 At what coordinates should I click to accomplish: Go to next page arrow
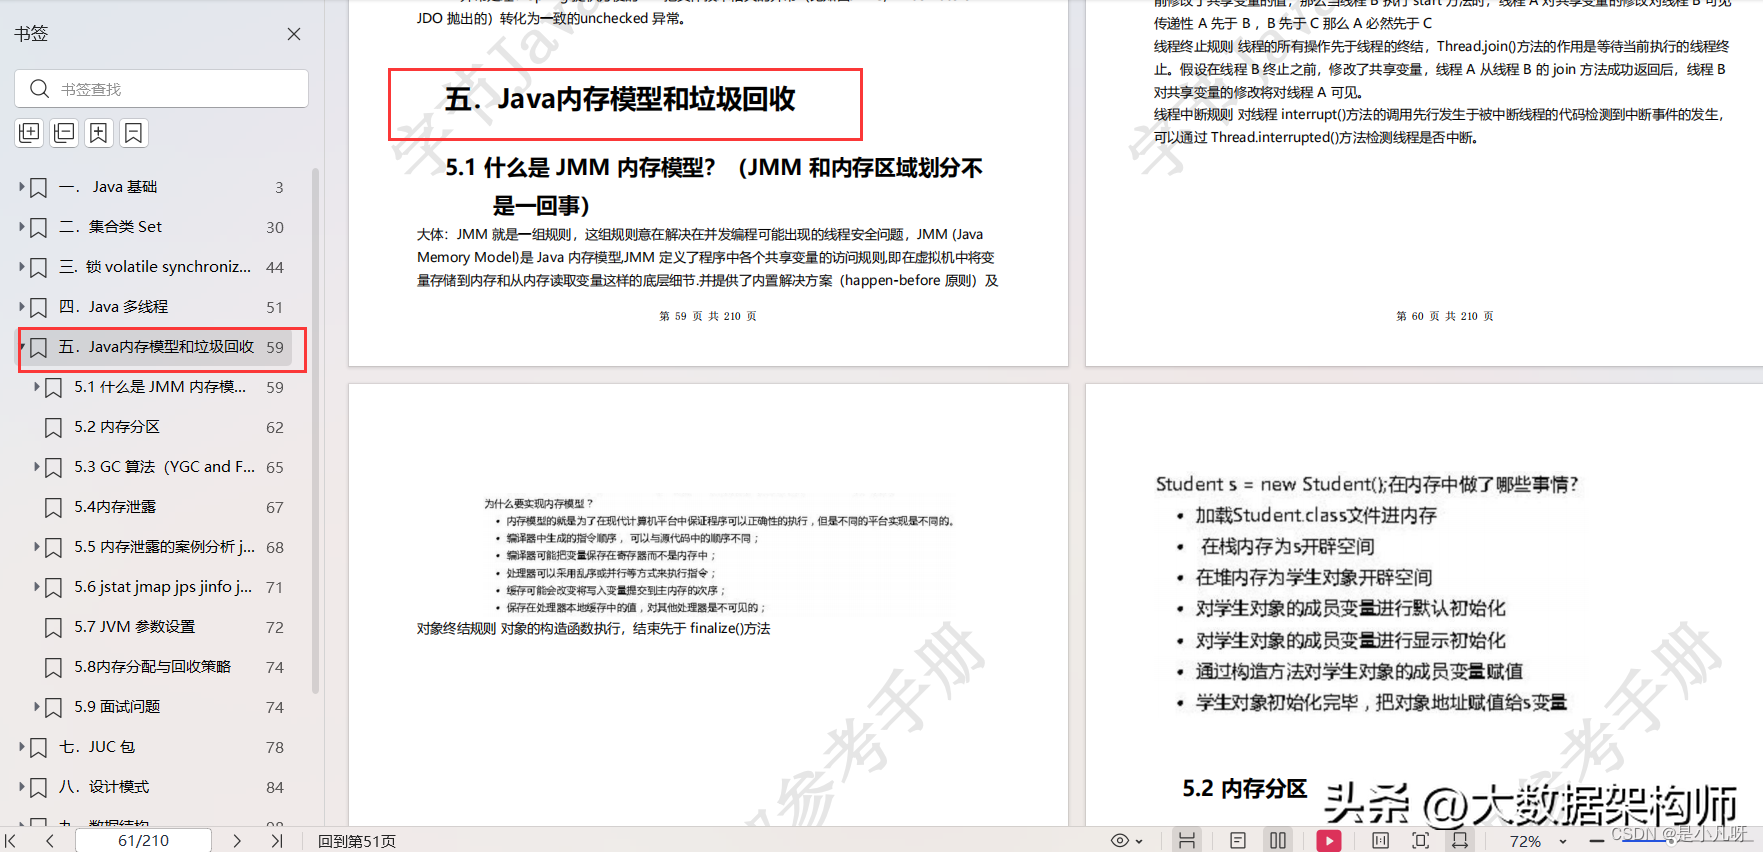pos(237,841)
